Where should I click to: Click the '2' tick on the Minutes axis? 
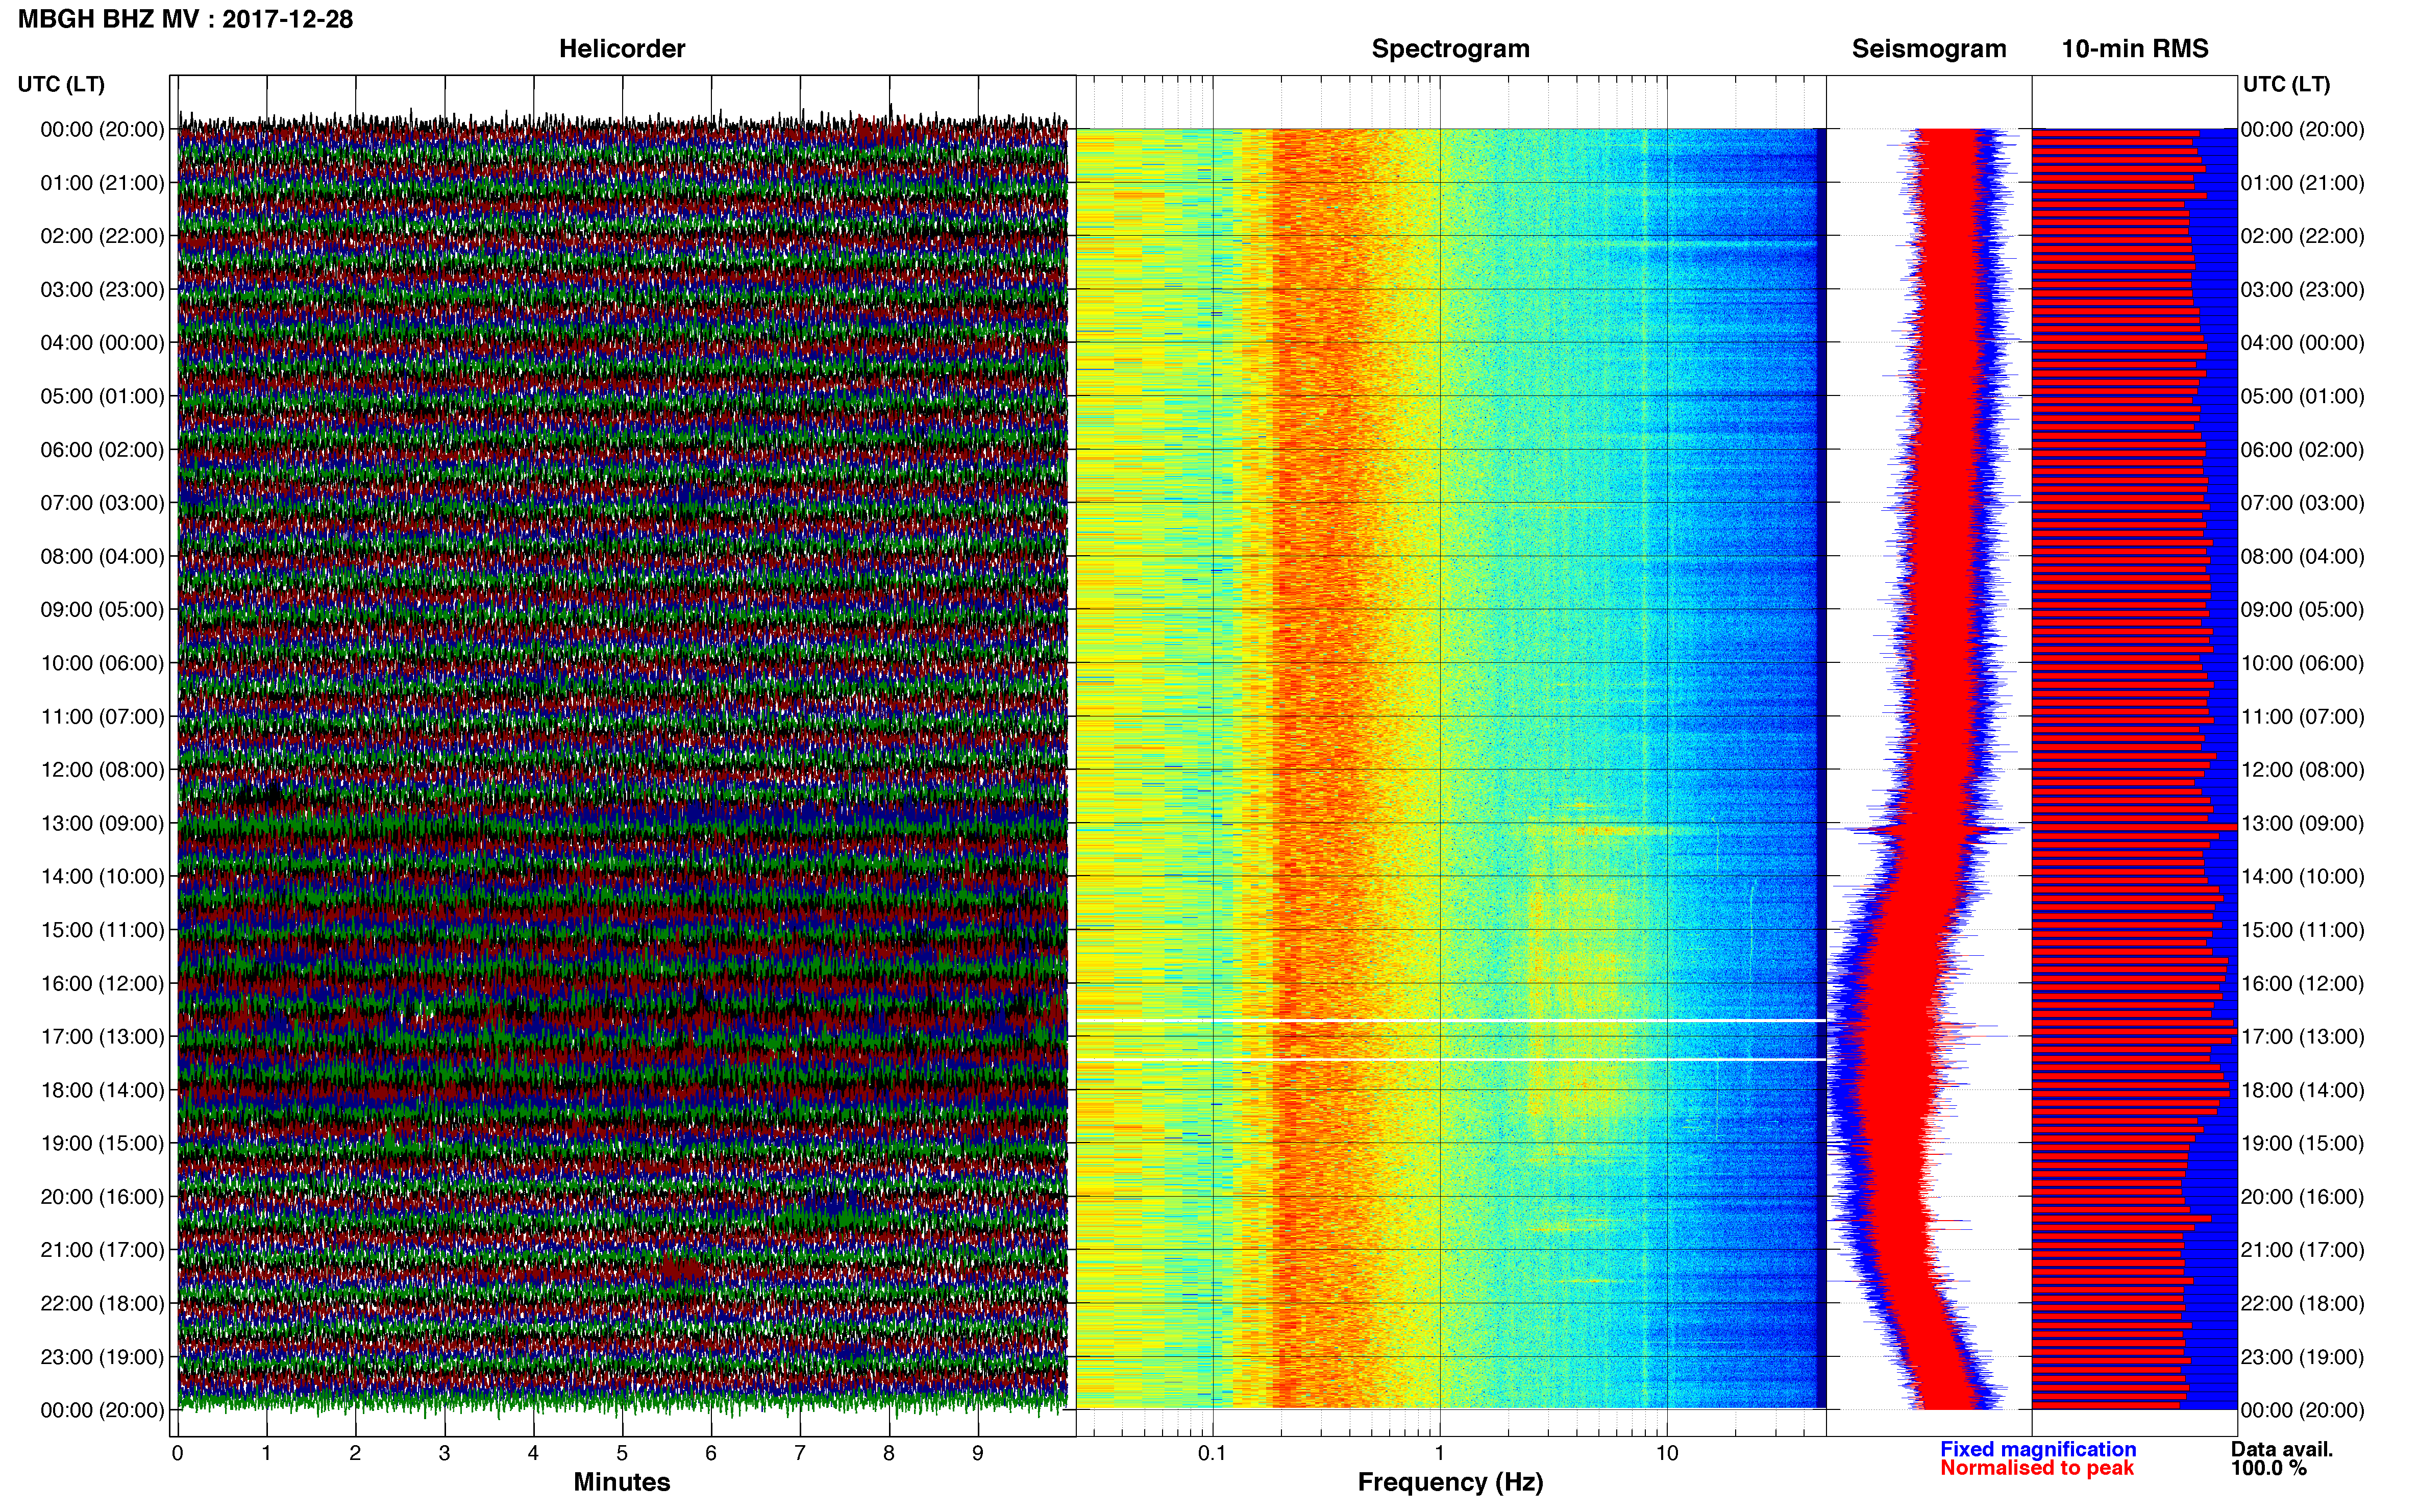(355, 1454)
